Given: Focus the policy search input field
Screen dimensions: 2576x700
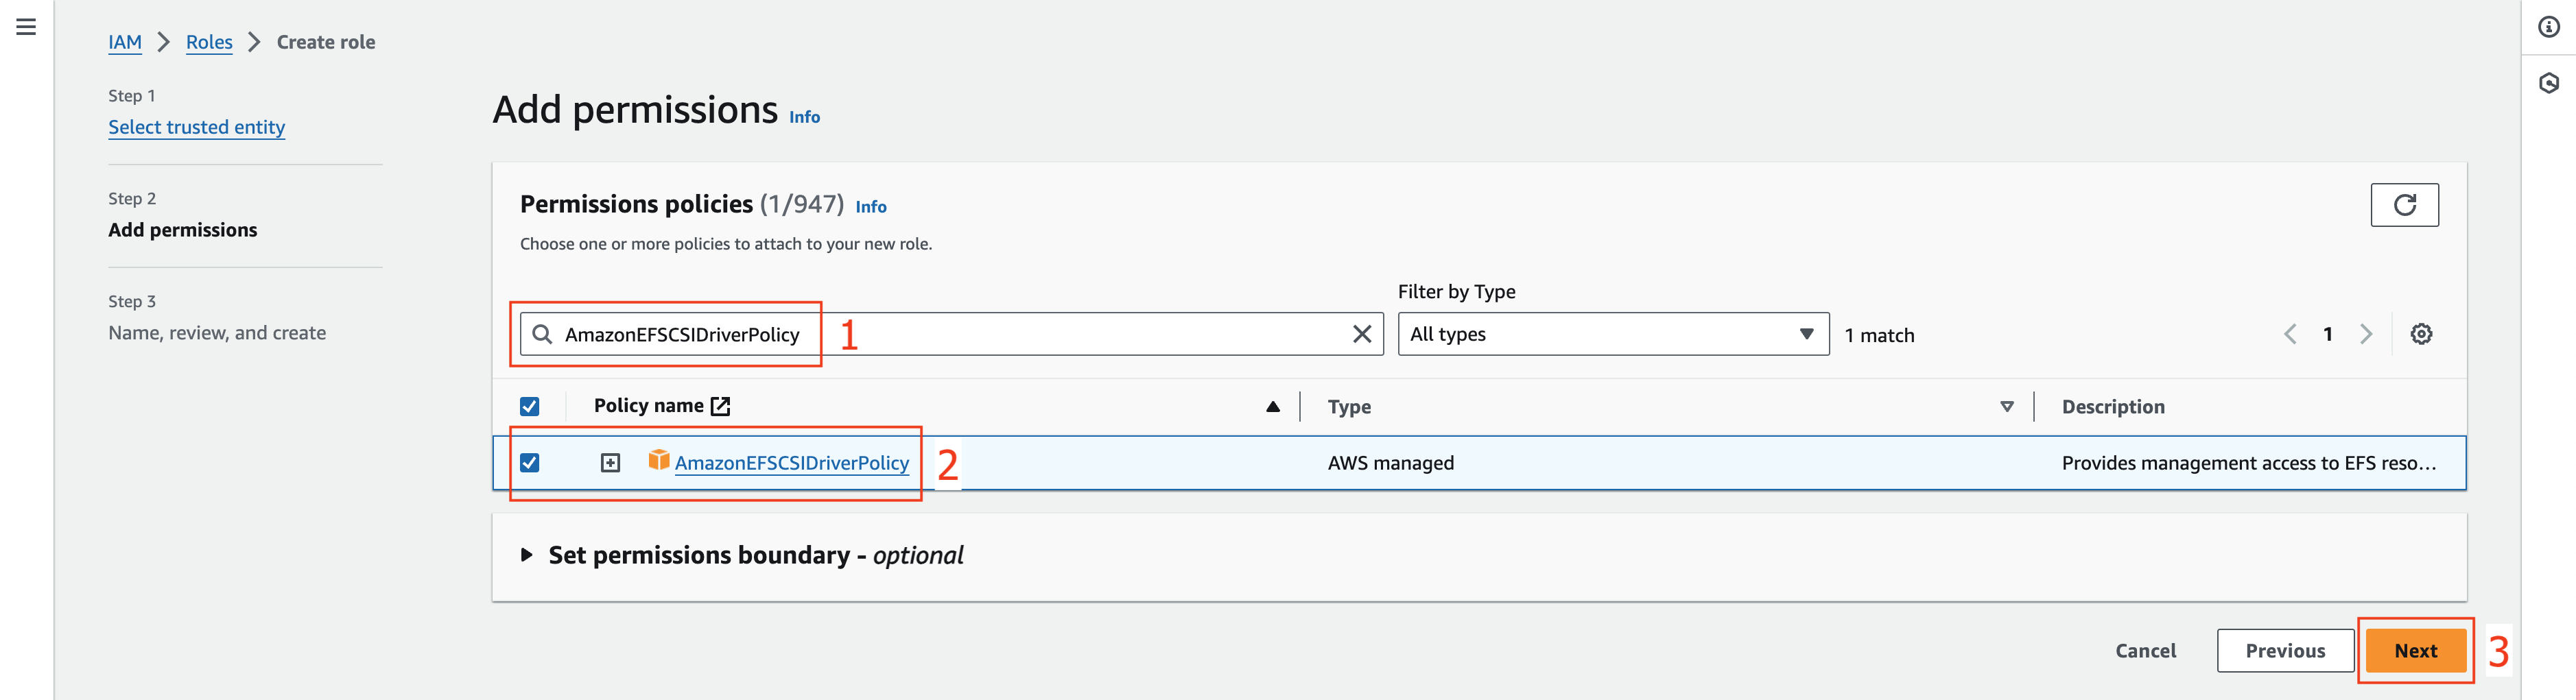Looking at the screenshot, I should (951, 334).
